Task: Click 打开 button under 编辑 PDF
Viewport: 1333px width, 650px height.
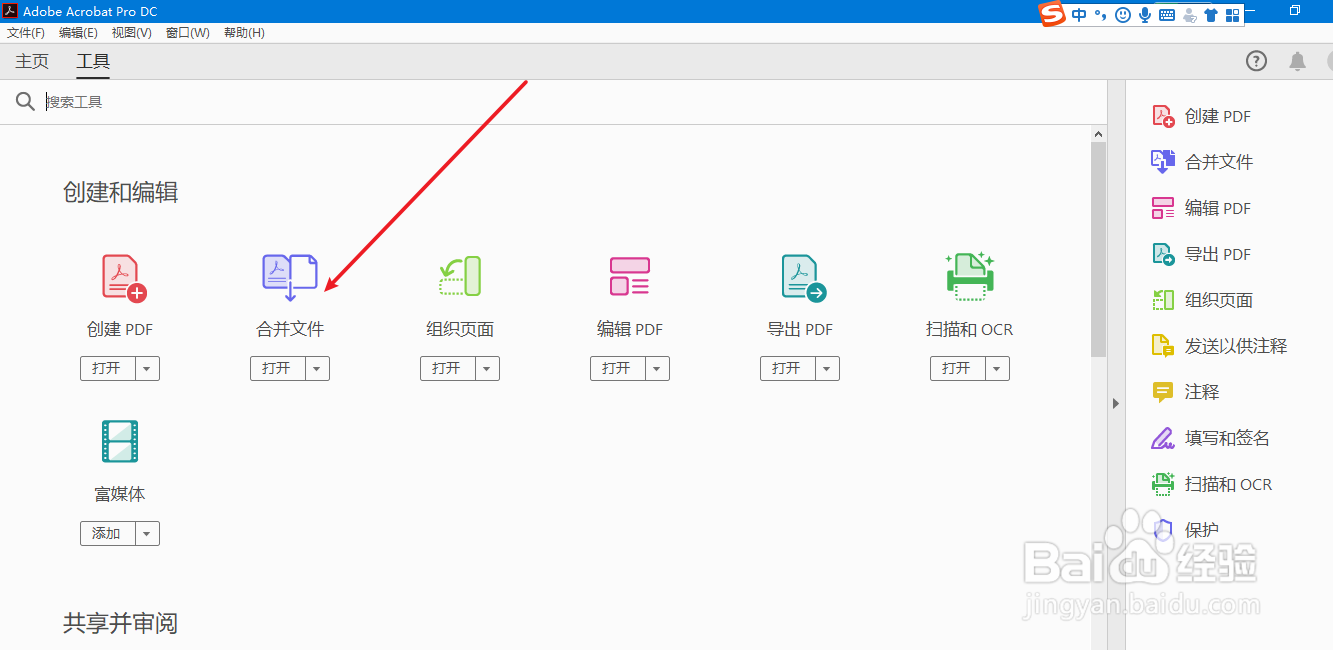Action: [x=617, y=368]
